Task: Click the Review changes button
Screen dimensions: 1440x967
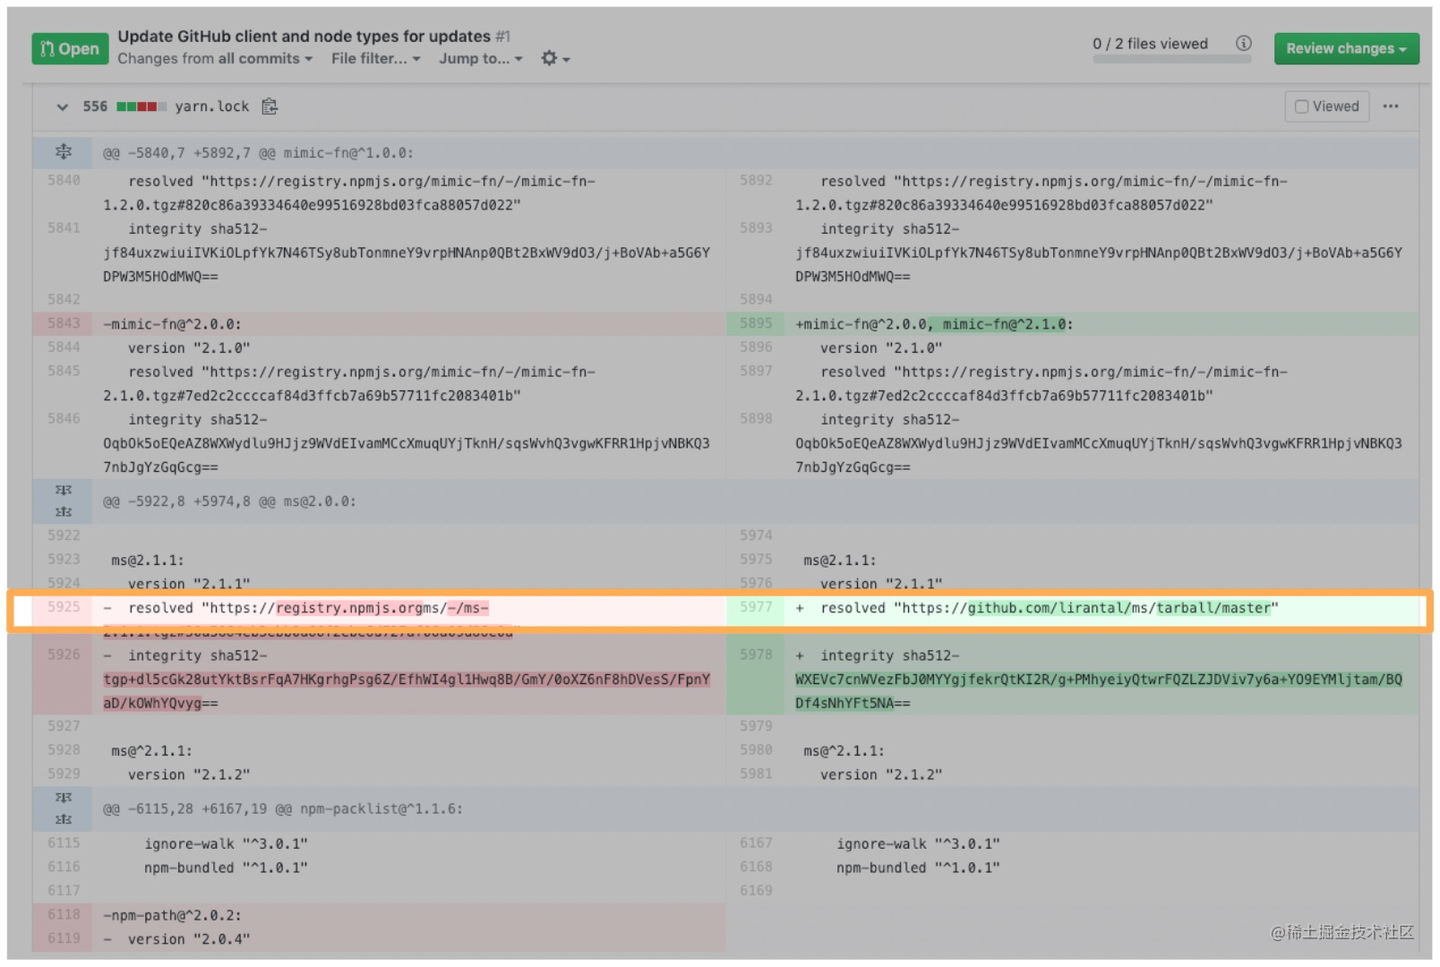Action: pyautogui.click(x=1346, y=48)
